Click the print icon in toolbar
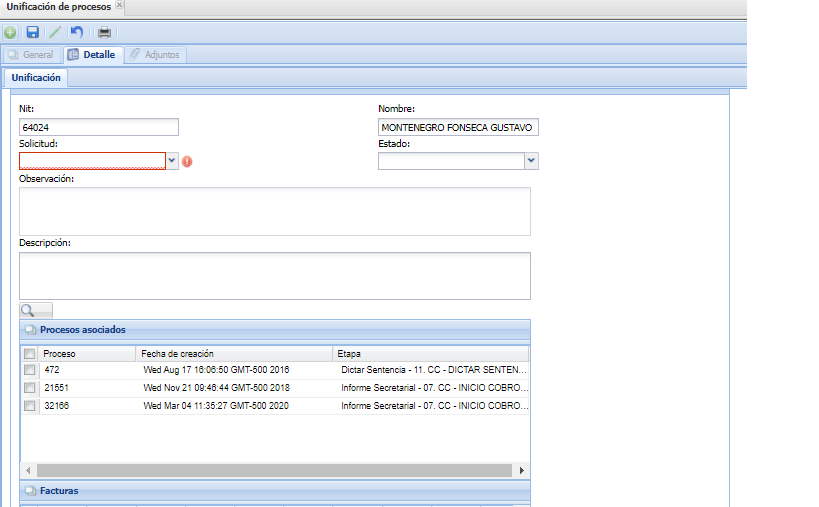 coord(104,32)
